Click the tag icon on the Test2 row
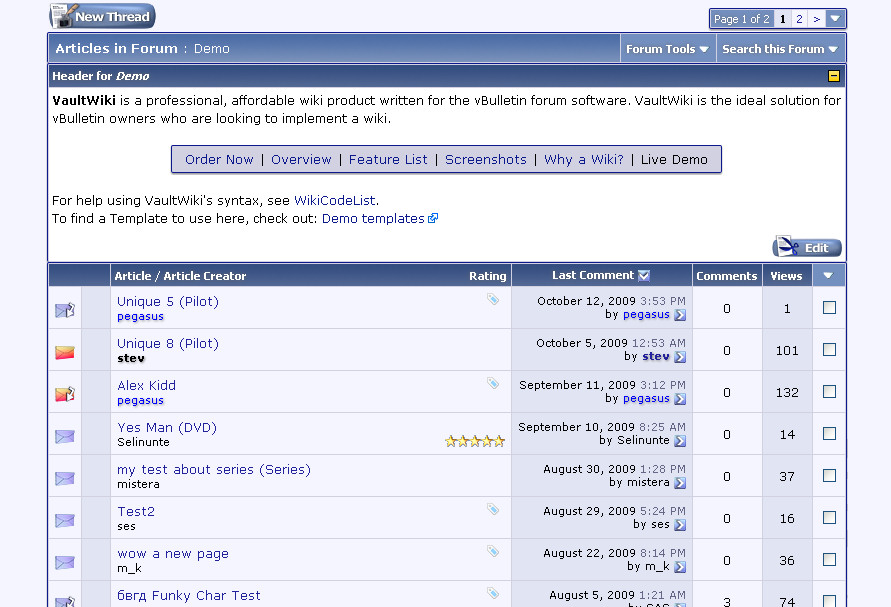This screenshot has width=891, height=607. tap(493, 509)
